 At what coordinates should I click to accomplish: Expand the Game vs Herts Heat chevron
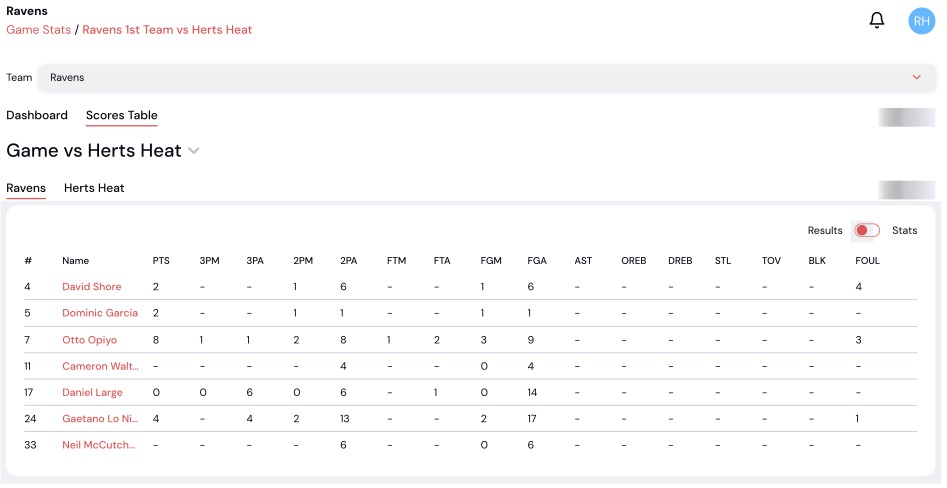[x=194, y=151]
